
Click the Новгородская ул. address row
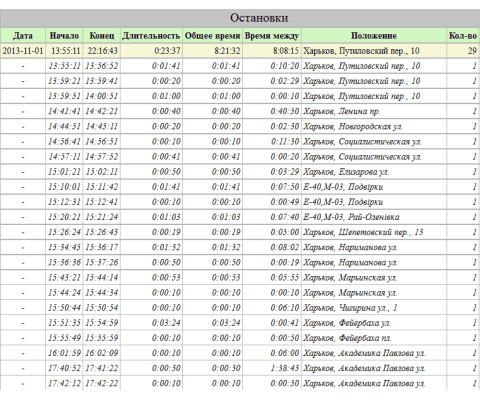coord(240,126)
